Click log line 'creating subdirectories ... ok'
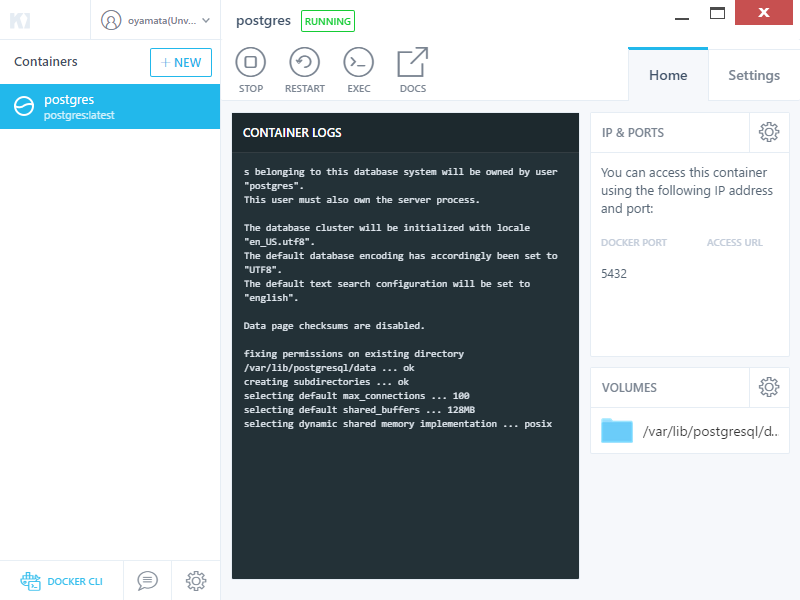 pyautogui.click(x=327, y=382)
